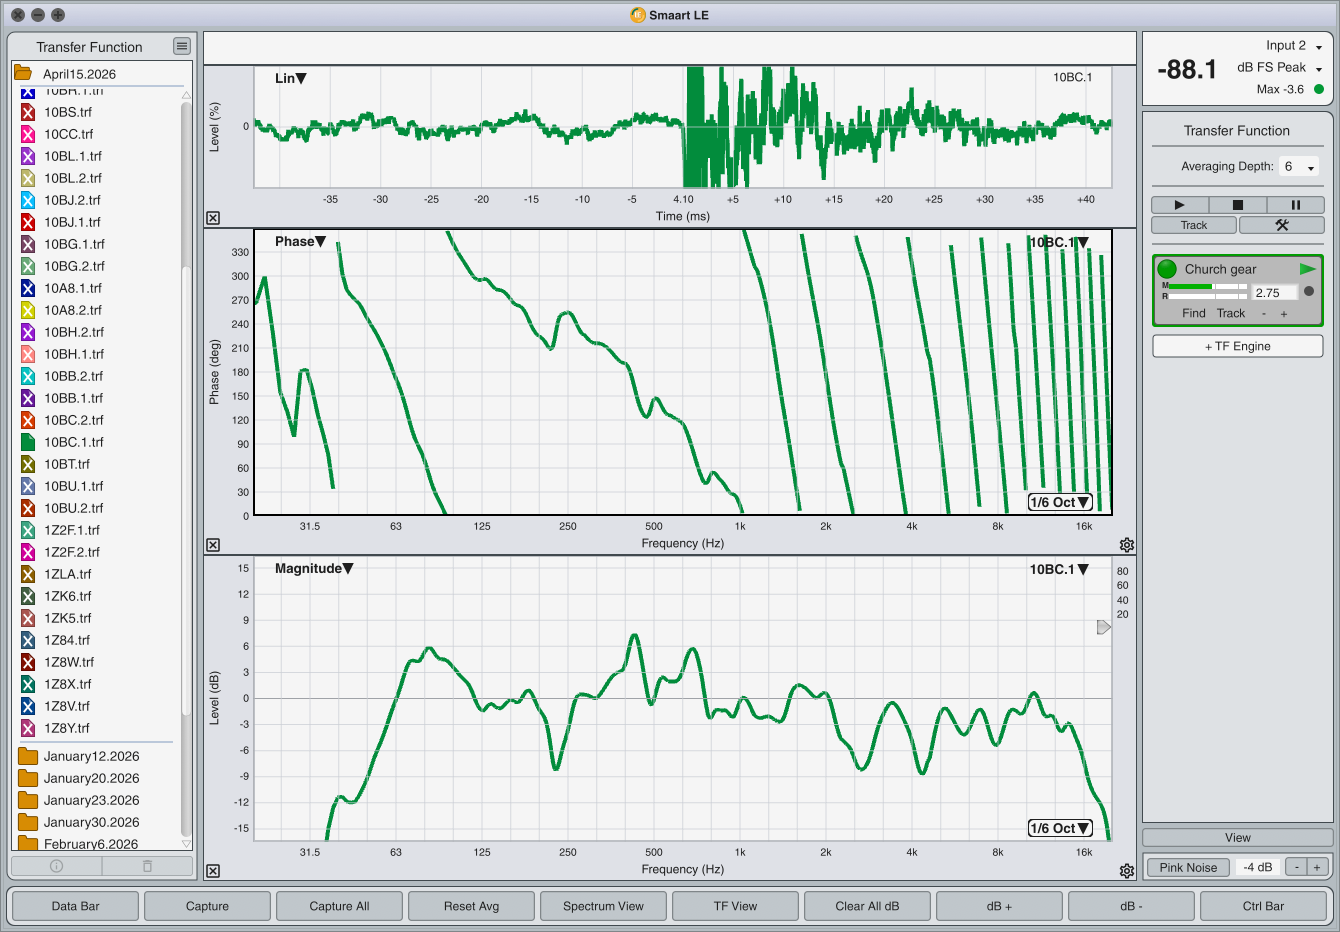Click the Data Bar button
Image resolution: width=1340 pixels, height=932 pixels.
[x=76, y=906]
